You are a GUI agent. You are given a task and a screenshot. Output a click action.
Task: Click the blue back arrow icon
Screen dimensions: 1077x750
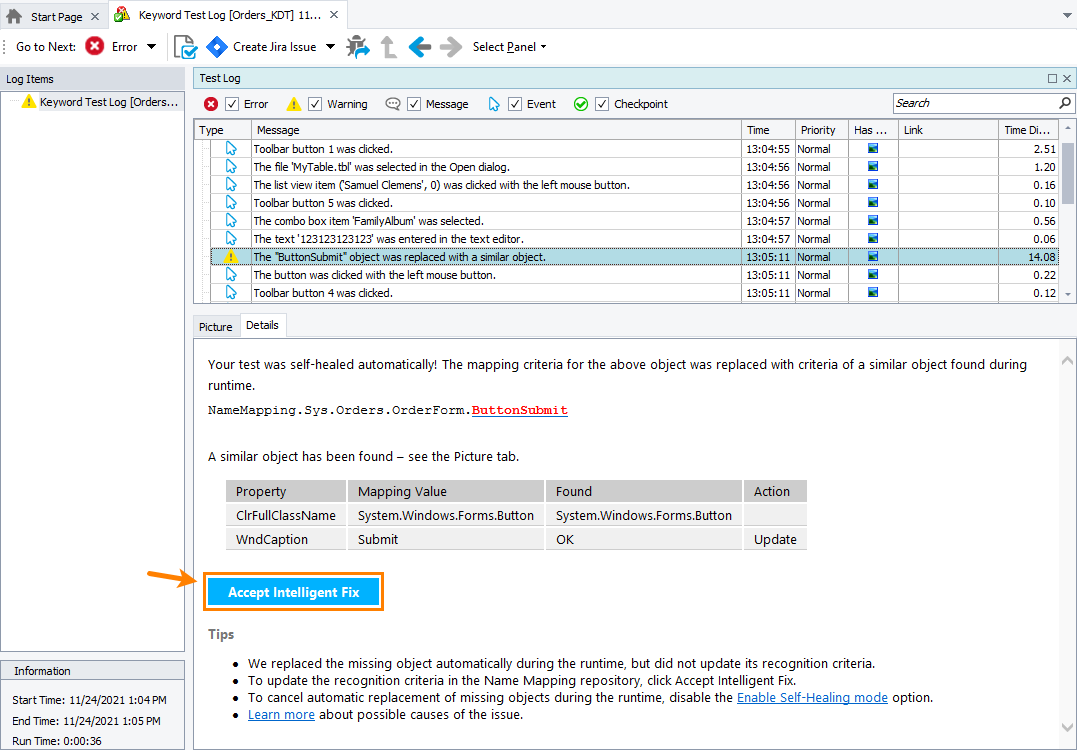pos(420,47)
